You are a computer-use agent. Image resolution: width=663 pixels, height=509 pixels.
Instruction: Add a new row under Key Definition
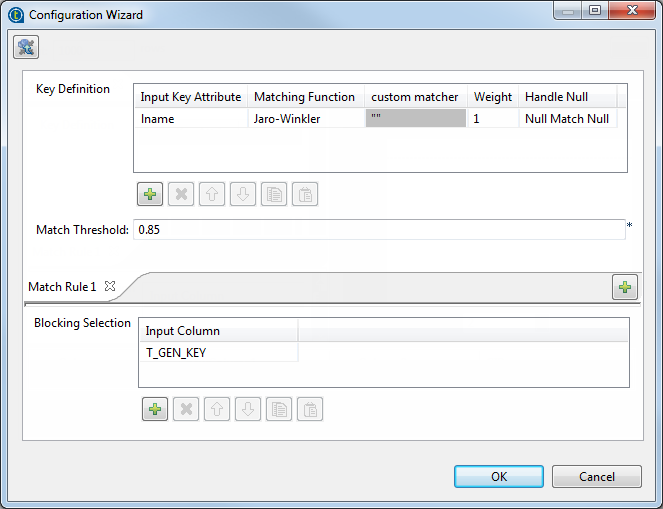tap(151, 194)
